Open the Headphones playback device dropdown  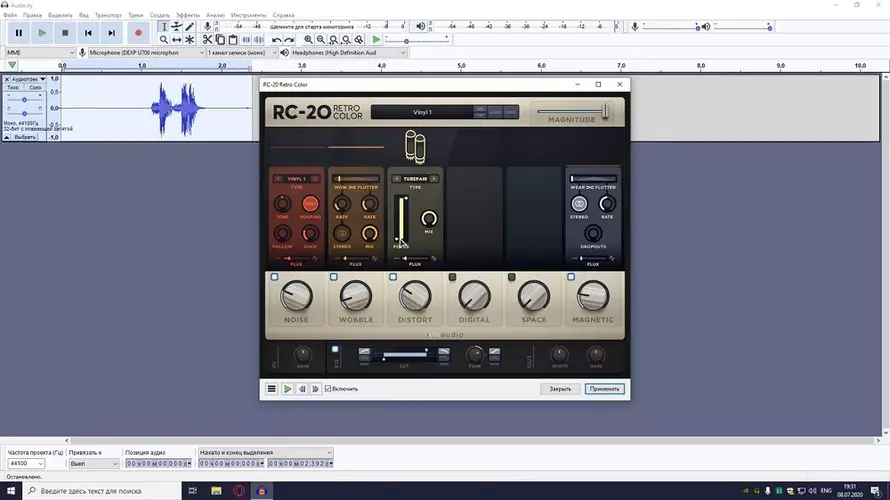pyautogui.click(x=349, y=53)
